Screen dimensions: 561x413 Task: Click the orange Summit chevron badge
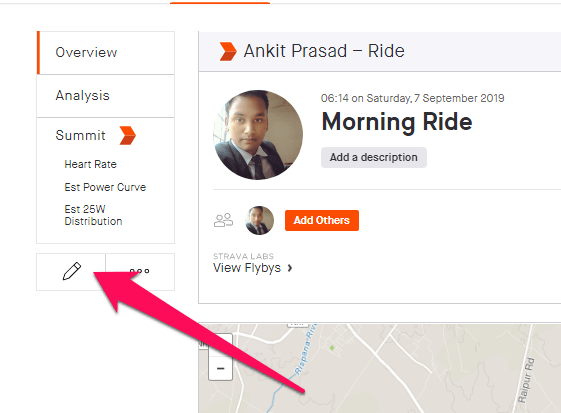128,135
